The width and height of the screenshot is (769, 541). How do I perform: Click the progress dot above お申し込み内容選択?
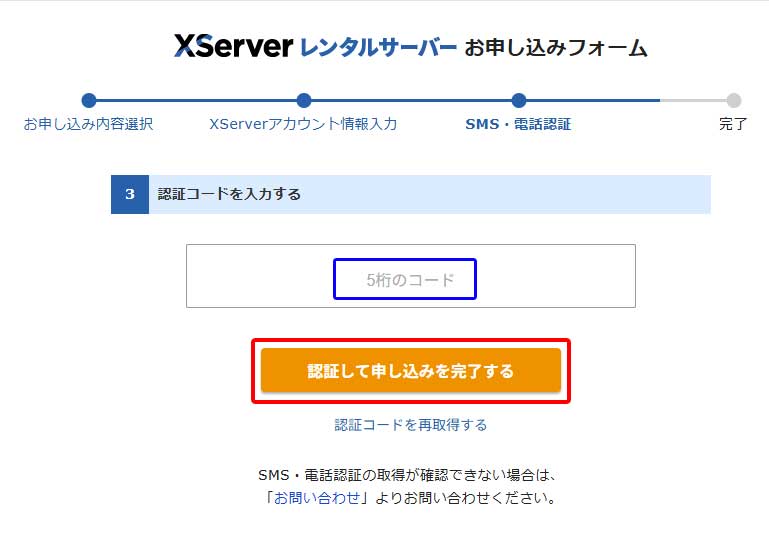[x=89, y=101]
